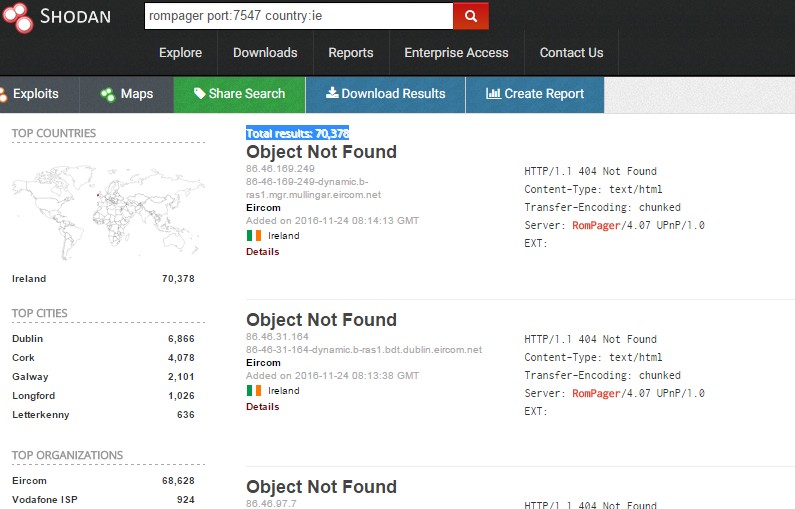Click Eircom organization in second result
The width and height of the screenshot is (795, 509).
pyautogui.click(x=263, y=362)
